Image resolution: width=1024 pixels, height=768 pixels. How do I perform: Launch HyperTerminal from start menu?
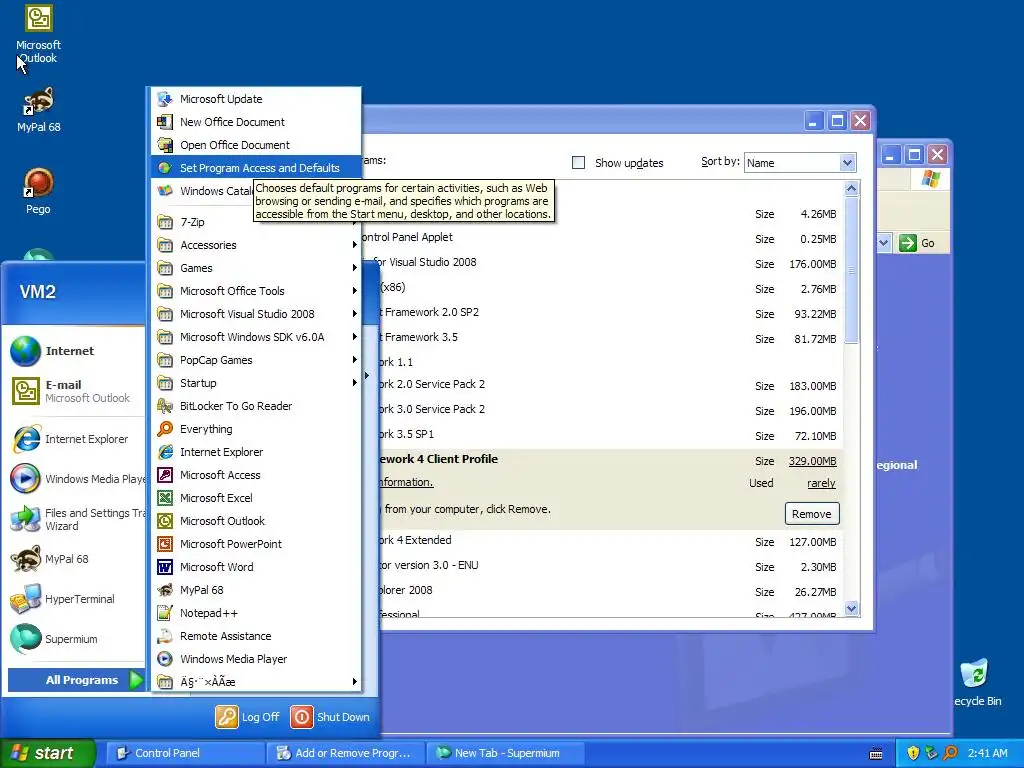click(x=73, y=599)
